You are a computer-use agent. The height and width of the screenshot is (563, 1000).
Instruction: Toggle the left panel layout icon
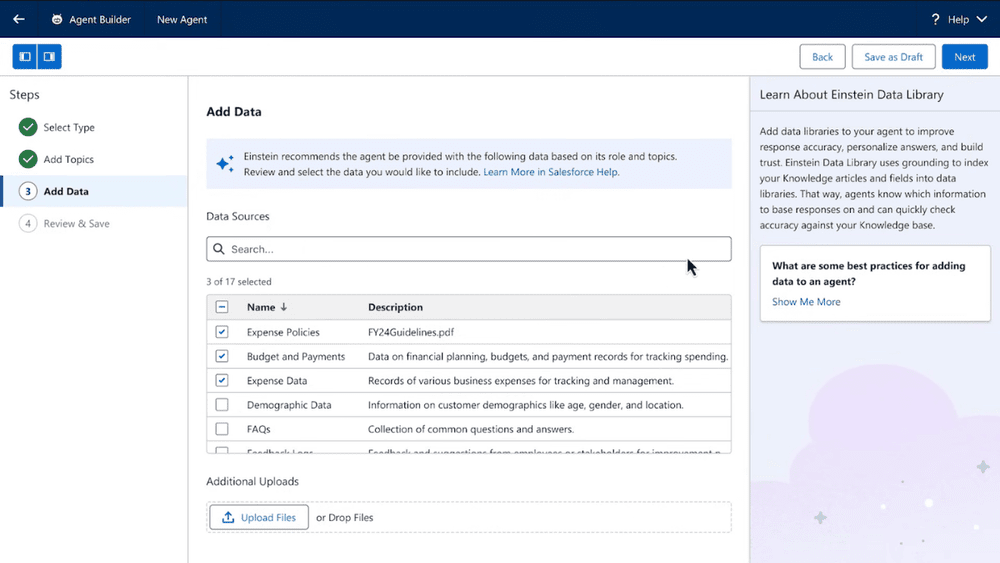coord(25,57)
